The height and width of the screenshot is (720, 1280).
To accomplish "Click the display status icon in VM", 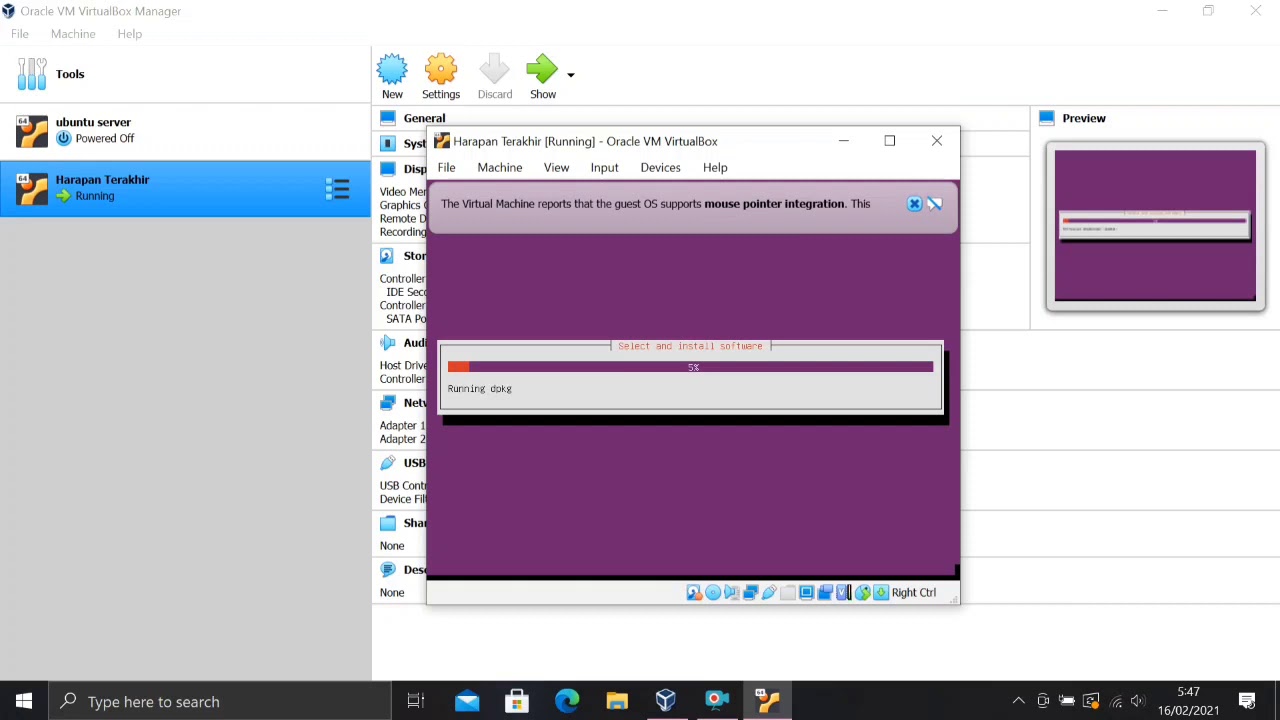I will click(806, 593).
